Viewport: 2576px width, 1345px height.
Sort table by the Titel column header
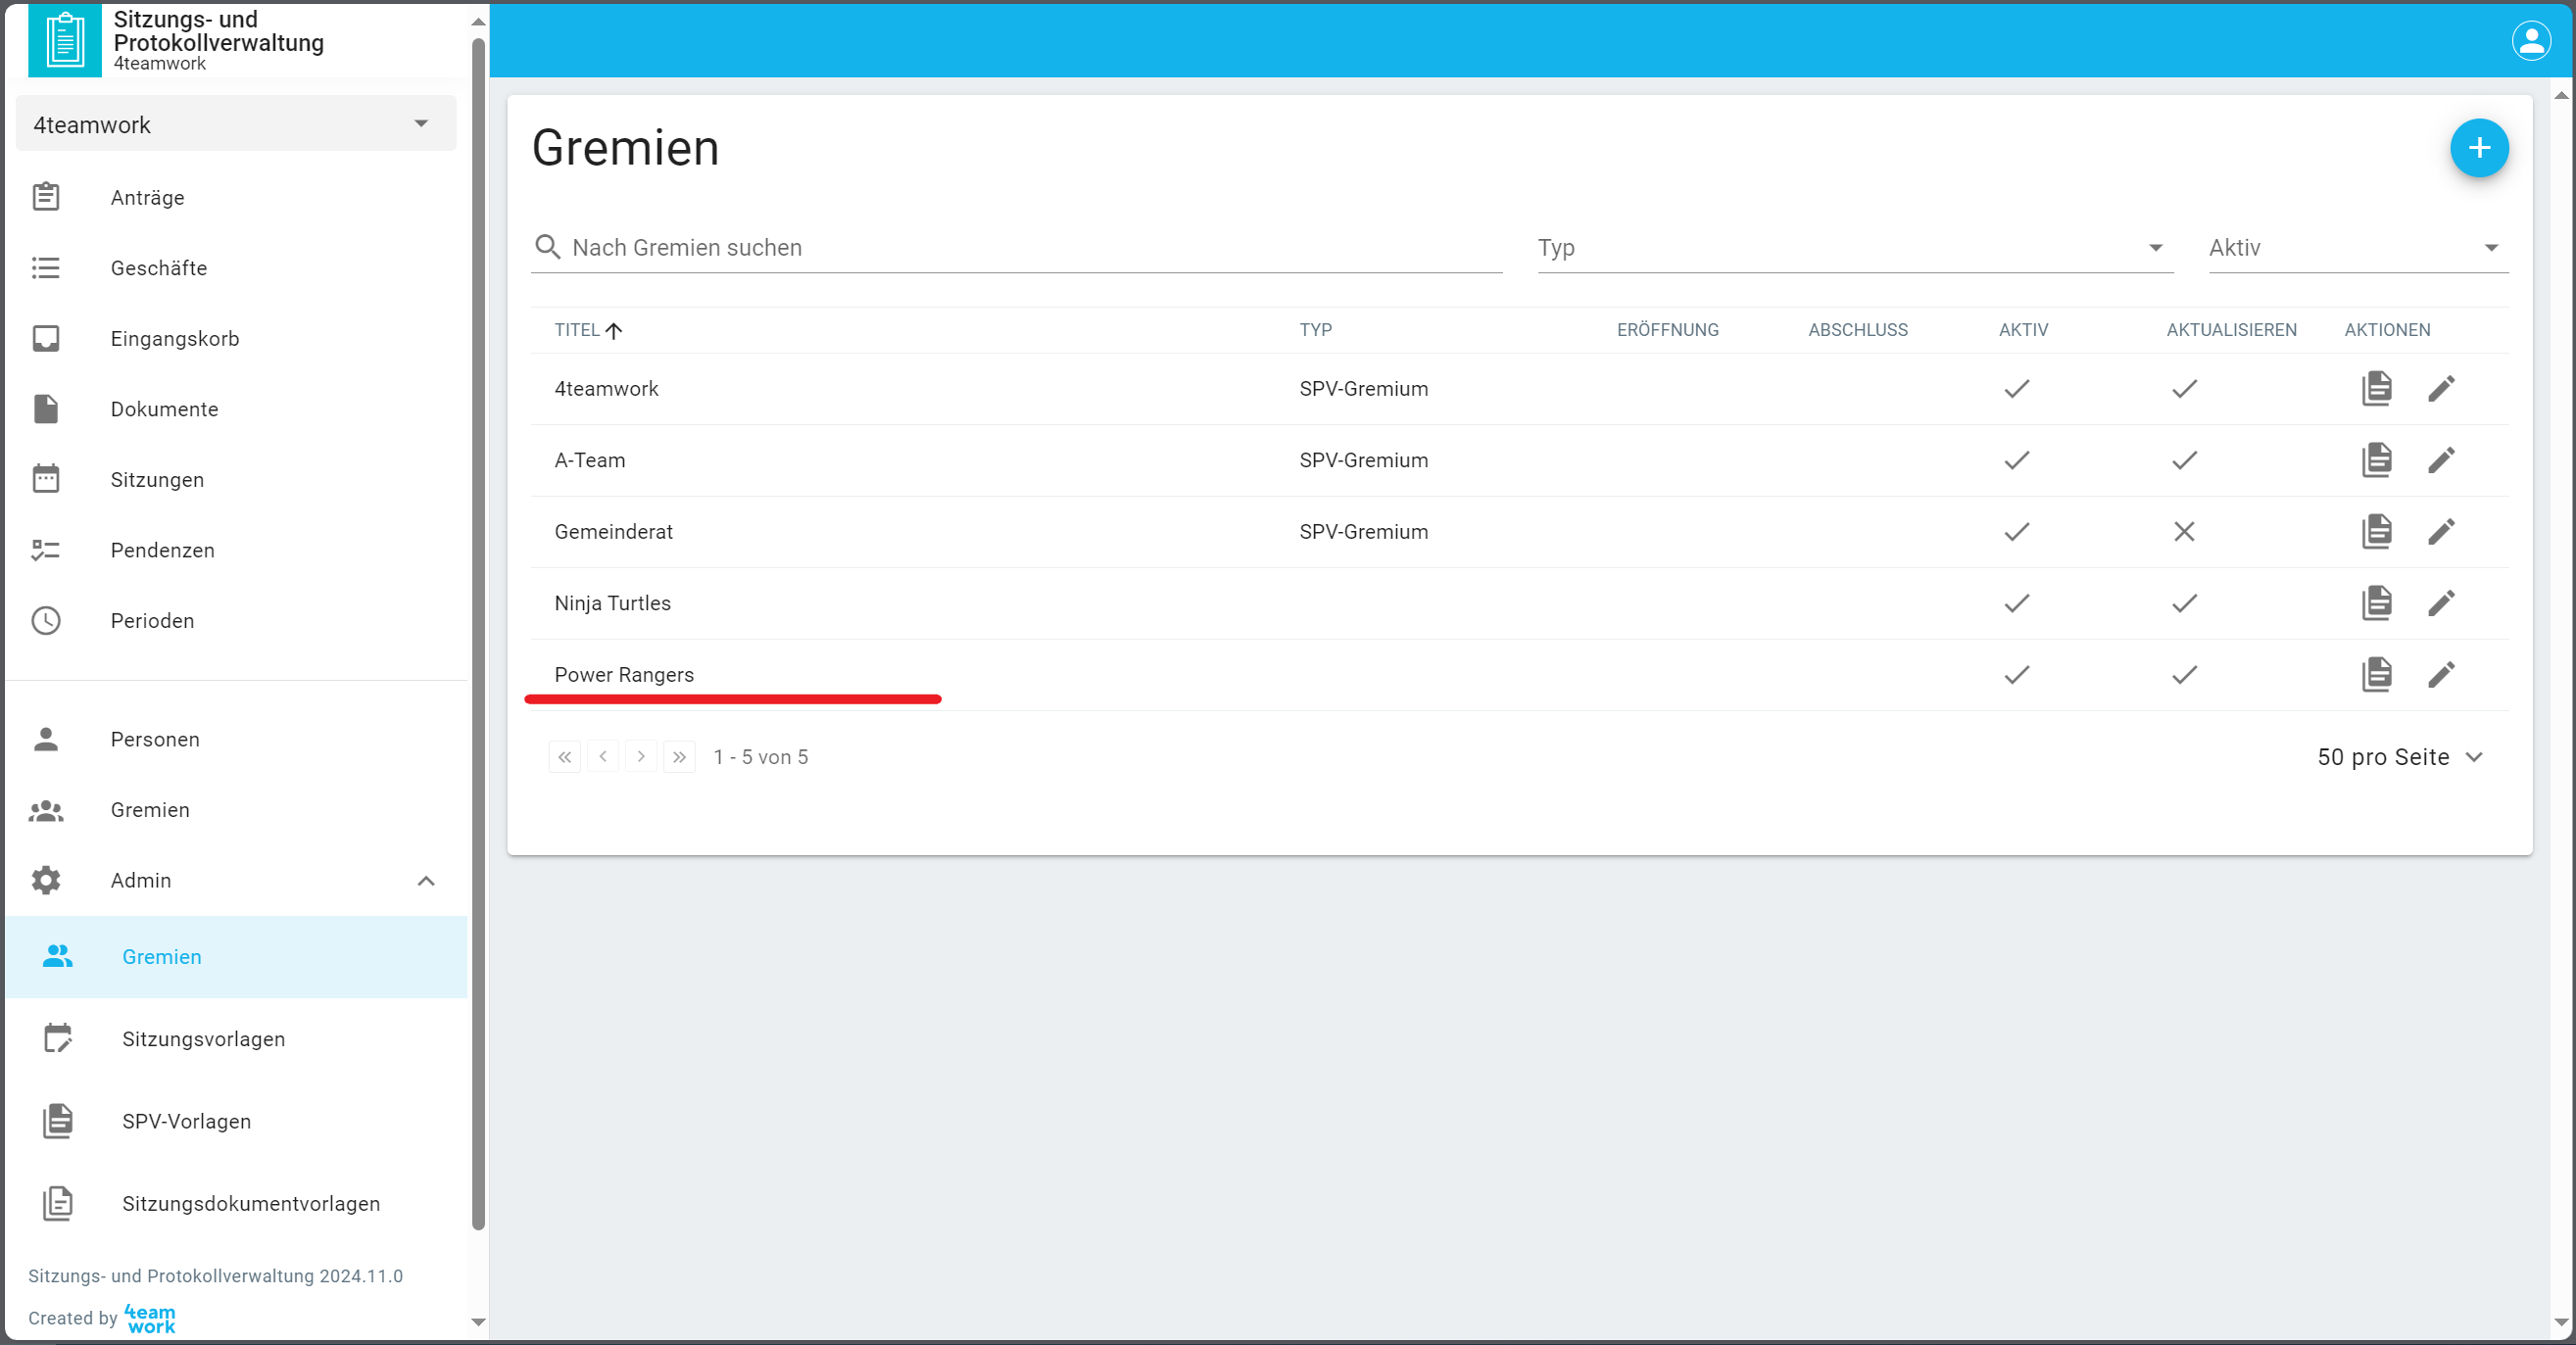577,330
